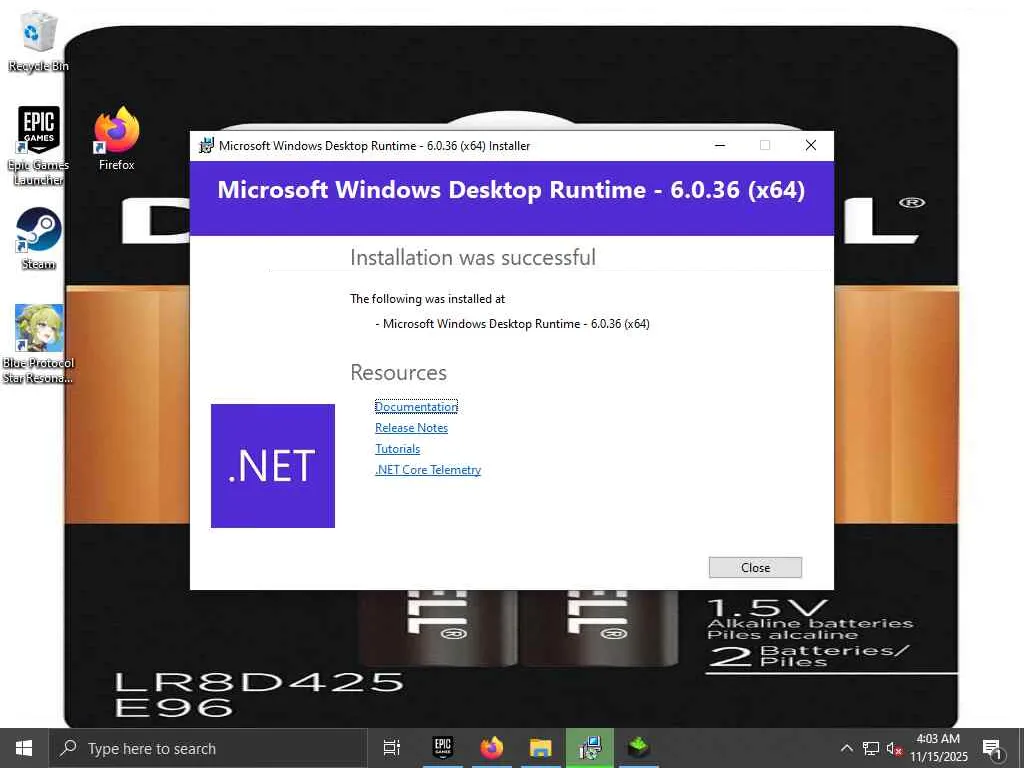
Task: Click the 'Resources' heading text
Action: coord(398,372)
